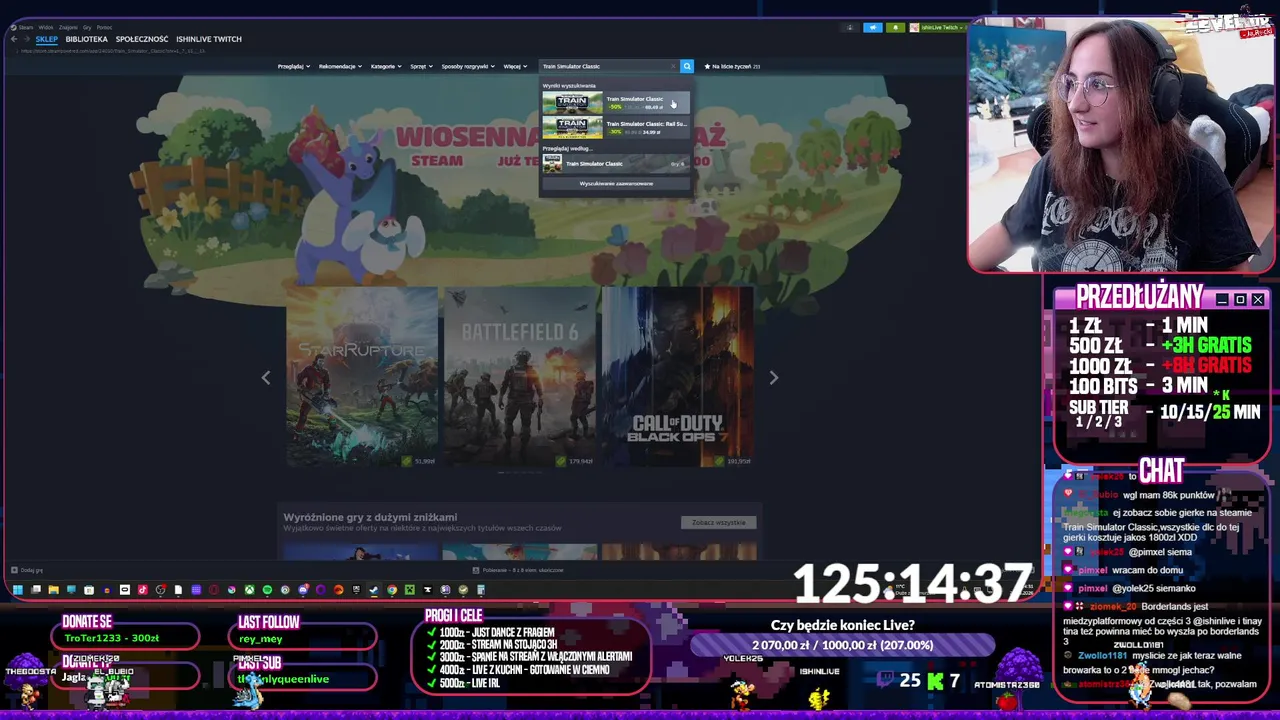Screen dimensions: 1280x720
Task: Open Call of Duty Black Ops 7 card
Action: (677, 377)
